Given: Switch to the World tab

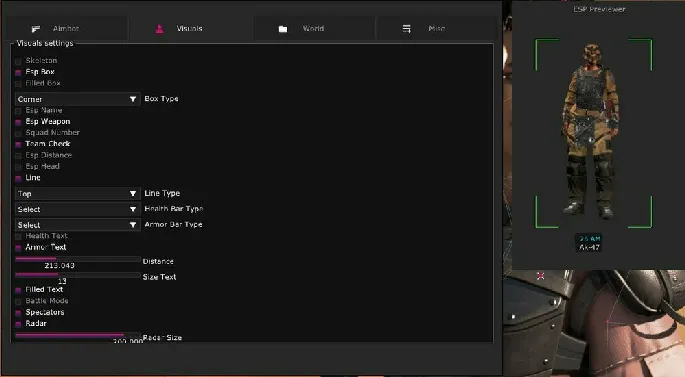Looking at the screenshot, I should 313,29.
